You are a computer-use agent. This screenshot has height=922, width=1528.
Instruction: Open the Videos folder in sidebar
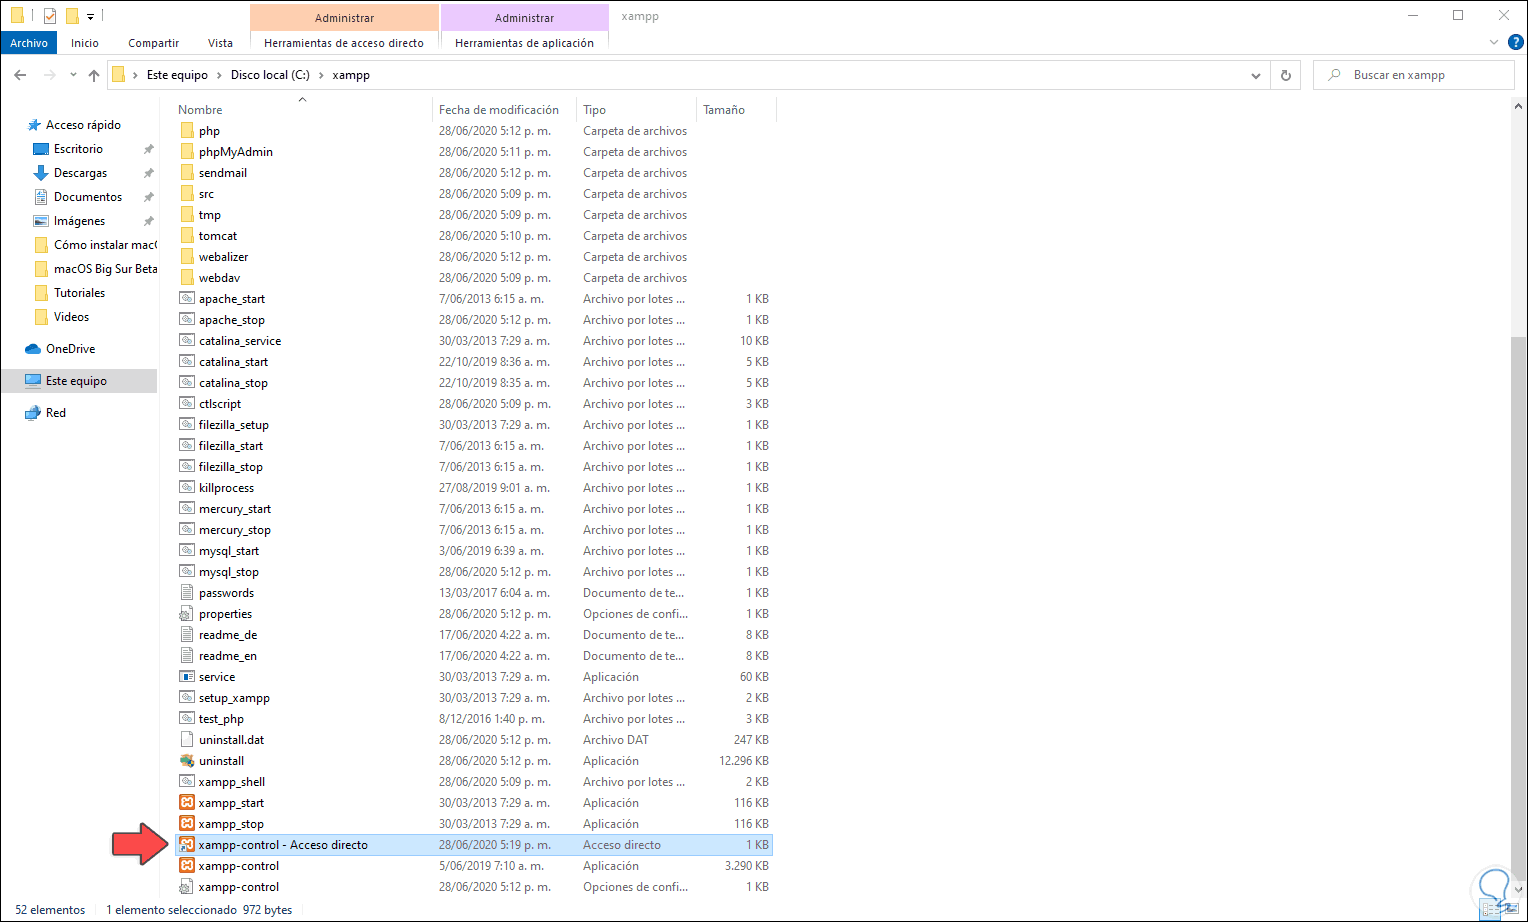(71, 317)
